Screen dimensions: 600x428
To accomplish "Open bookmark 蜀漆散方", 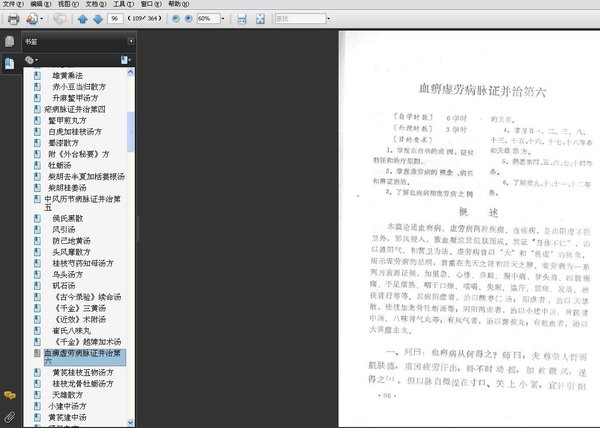I will coord(63,143).
